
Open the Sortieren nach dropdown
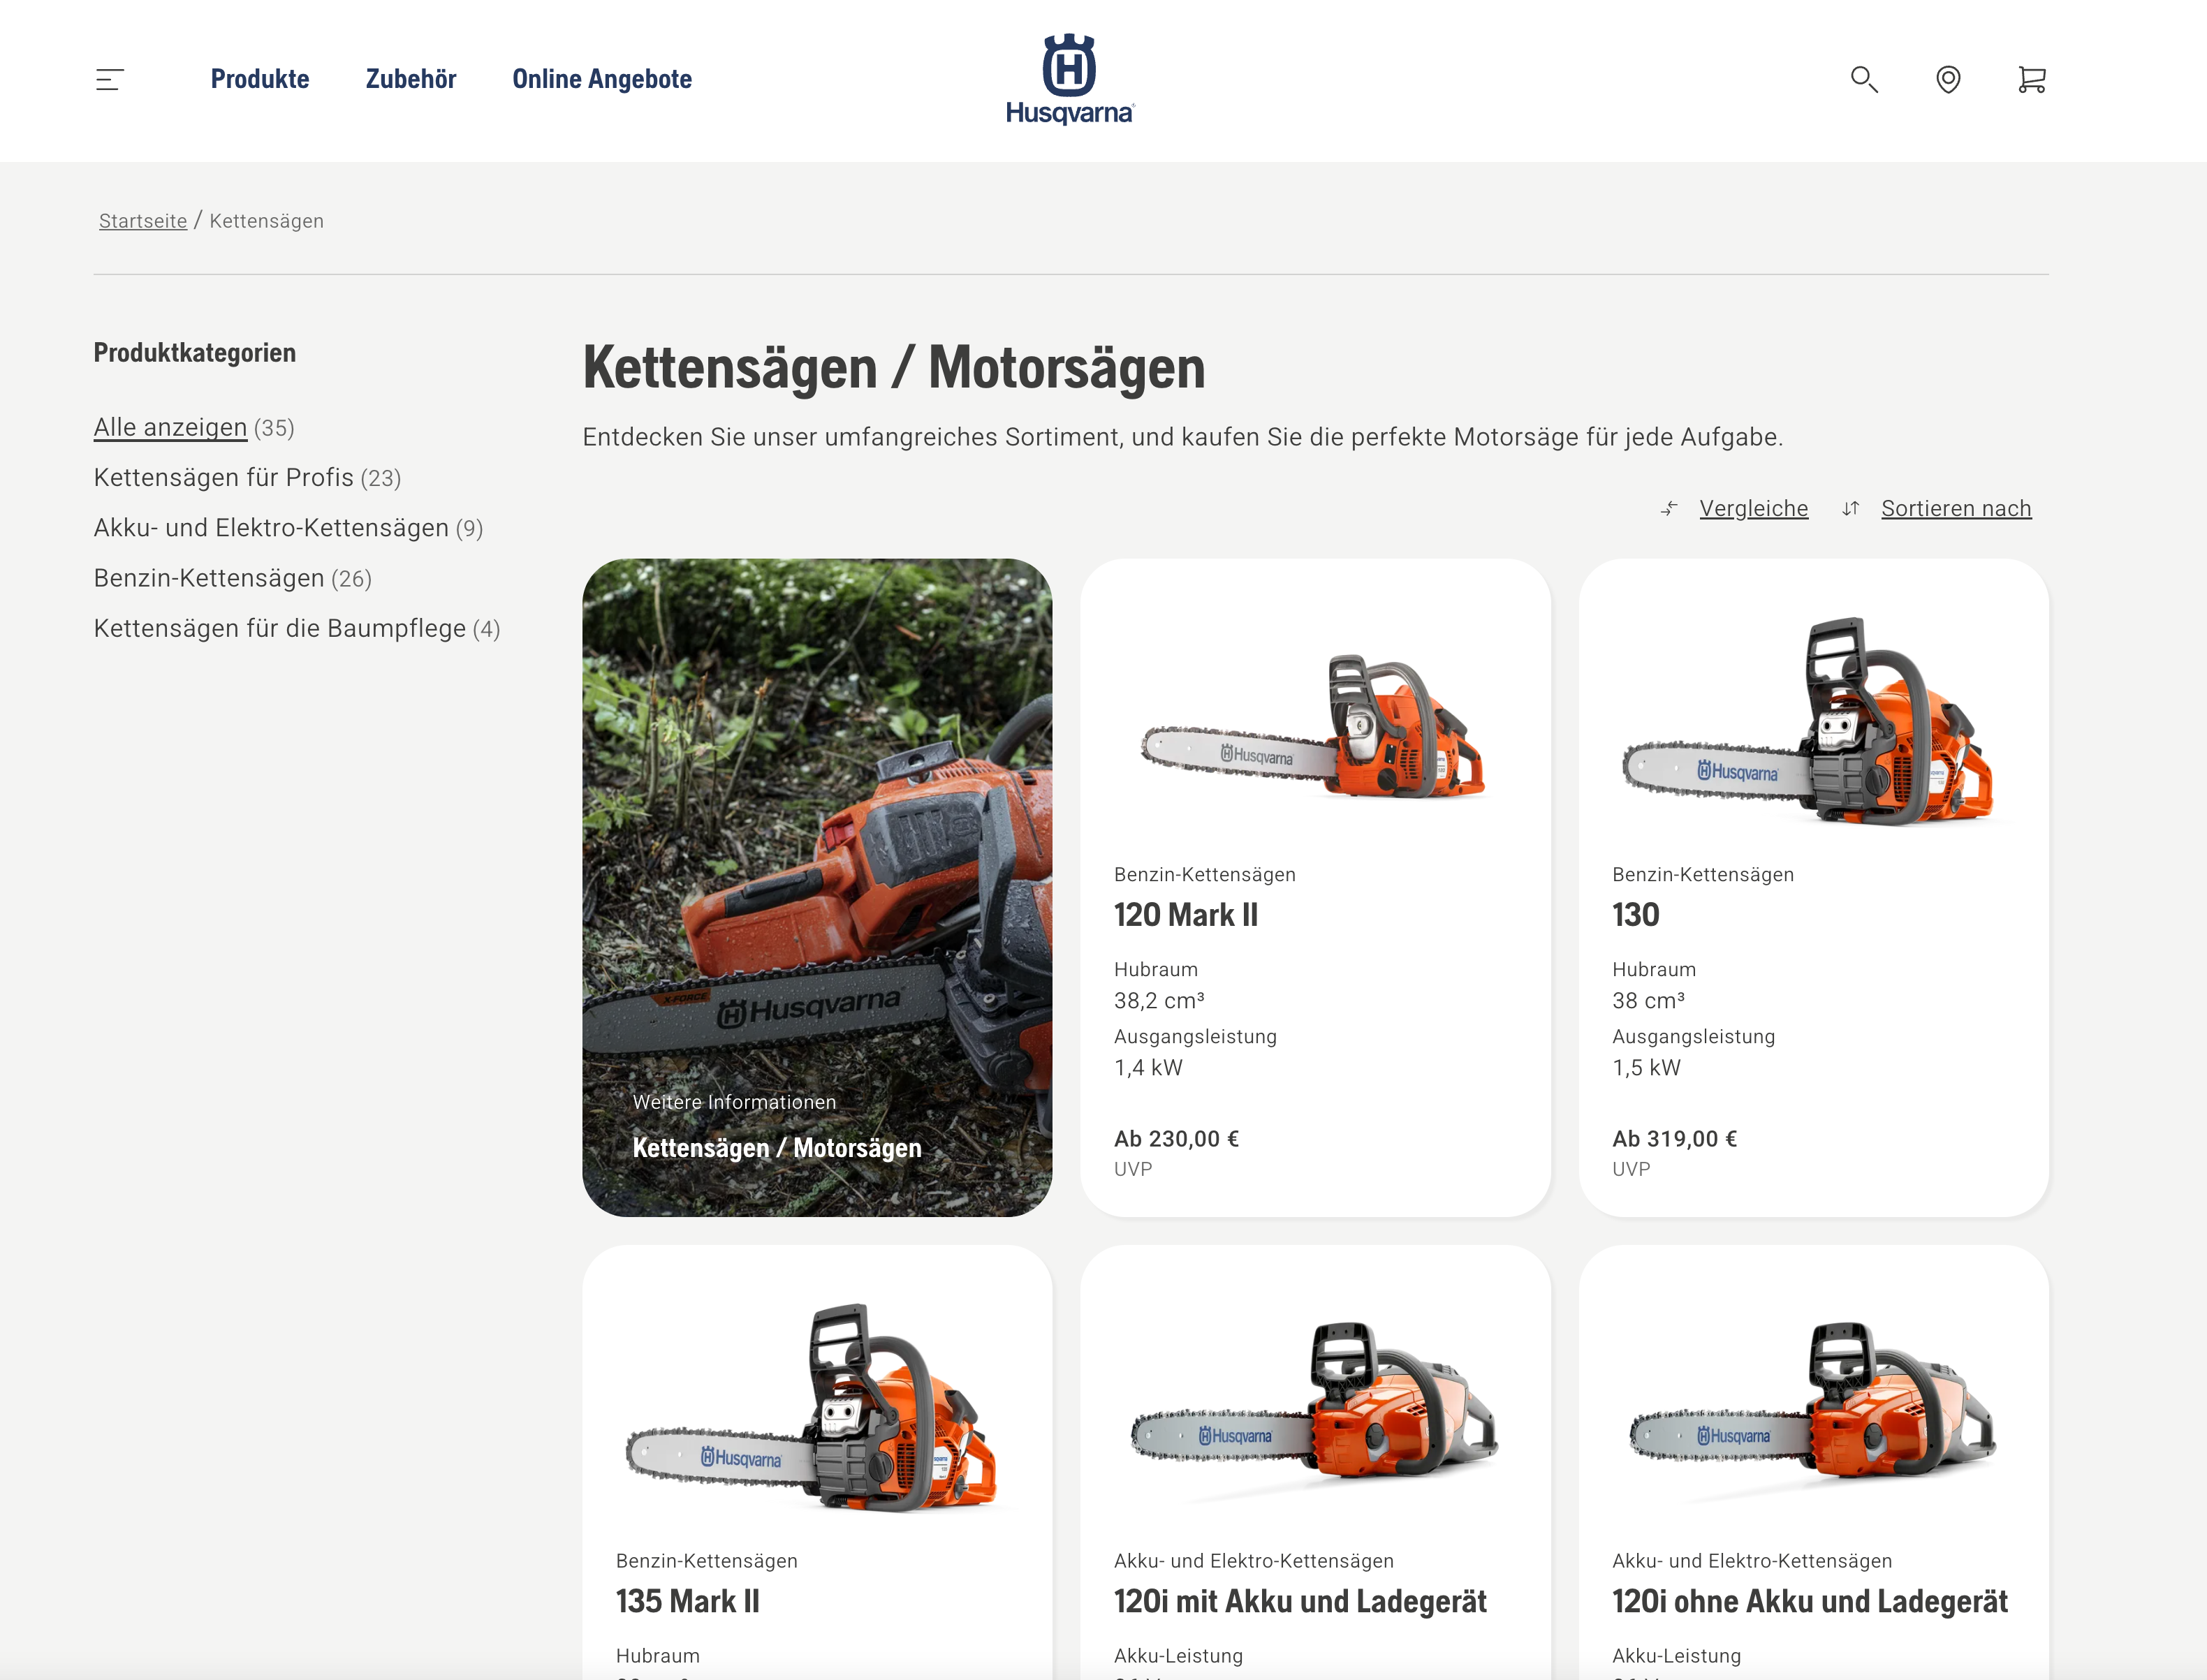pyautogui.click(x=1956, y=509)
